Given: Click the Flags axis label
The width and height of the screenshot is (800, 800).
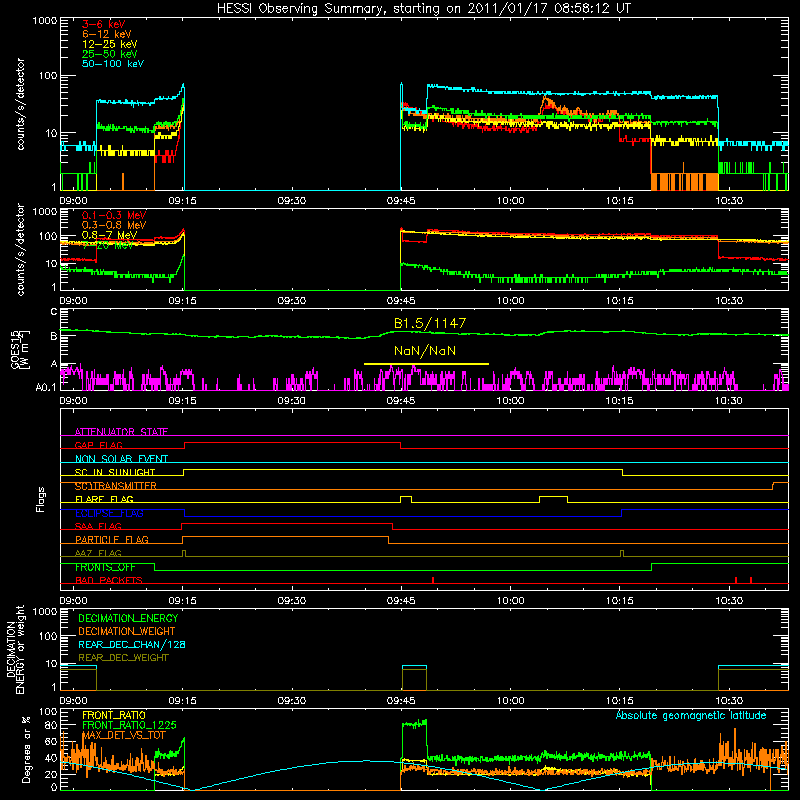Looking at the screenshot, I should pyautogui.click(x=40, y=499).
